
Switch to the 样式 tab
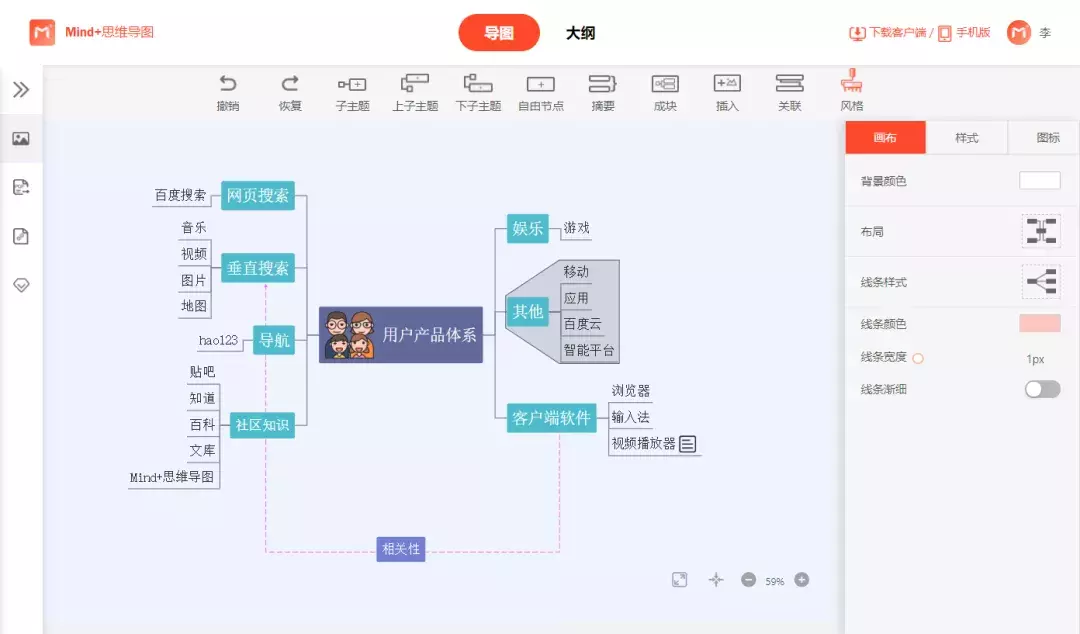pyautogui.click(x=966, y=138)
